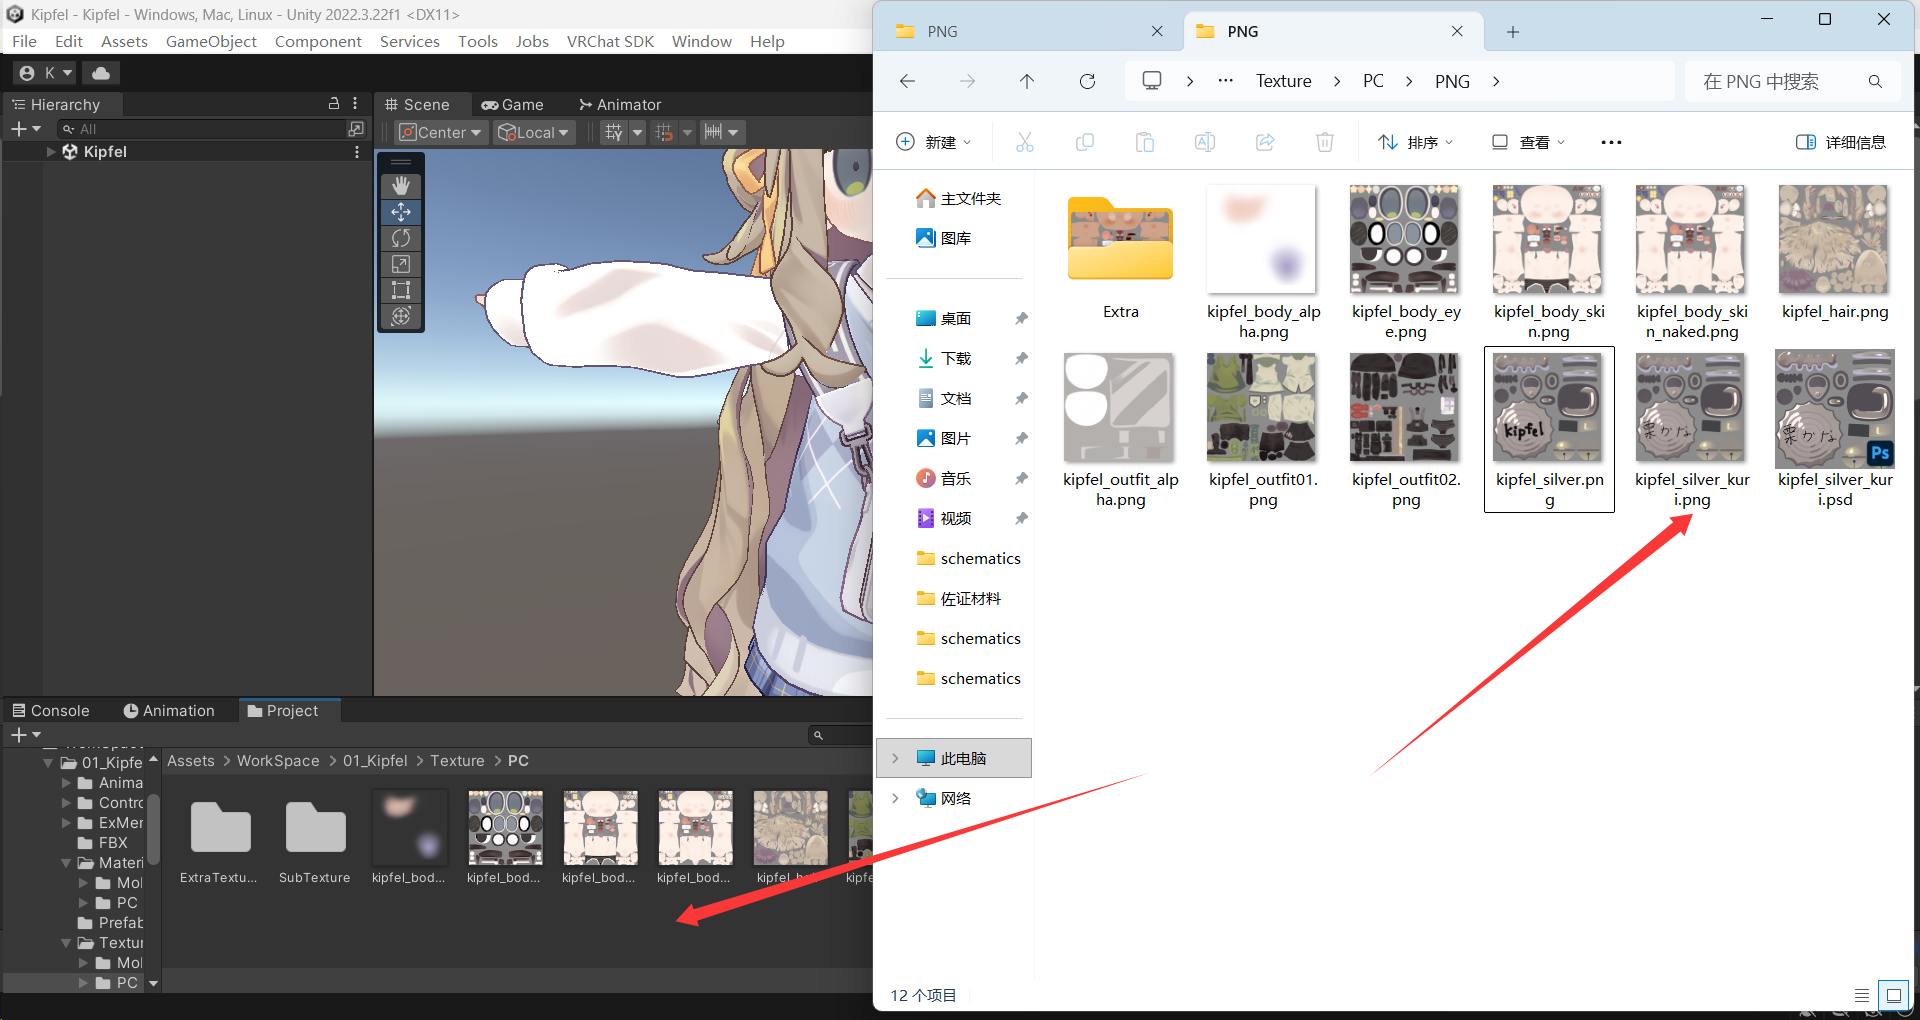Select the Move tool in Scene toolbar

click(x=401, y=212)
